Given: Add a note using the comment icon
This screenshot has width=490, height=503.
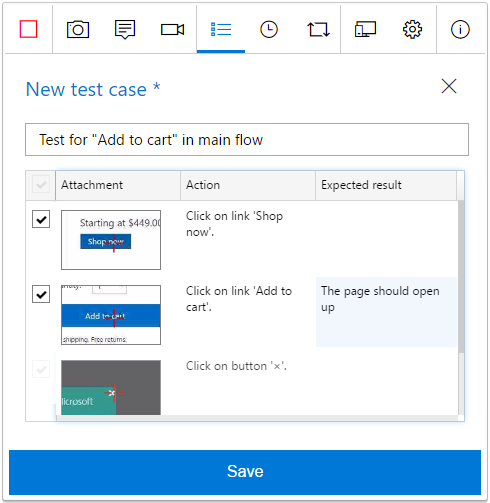Looking at the screenshot, I should pyautogui.click(x=125, y=29).
